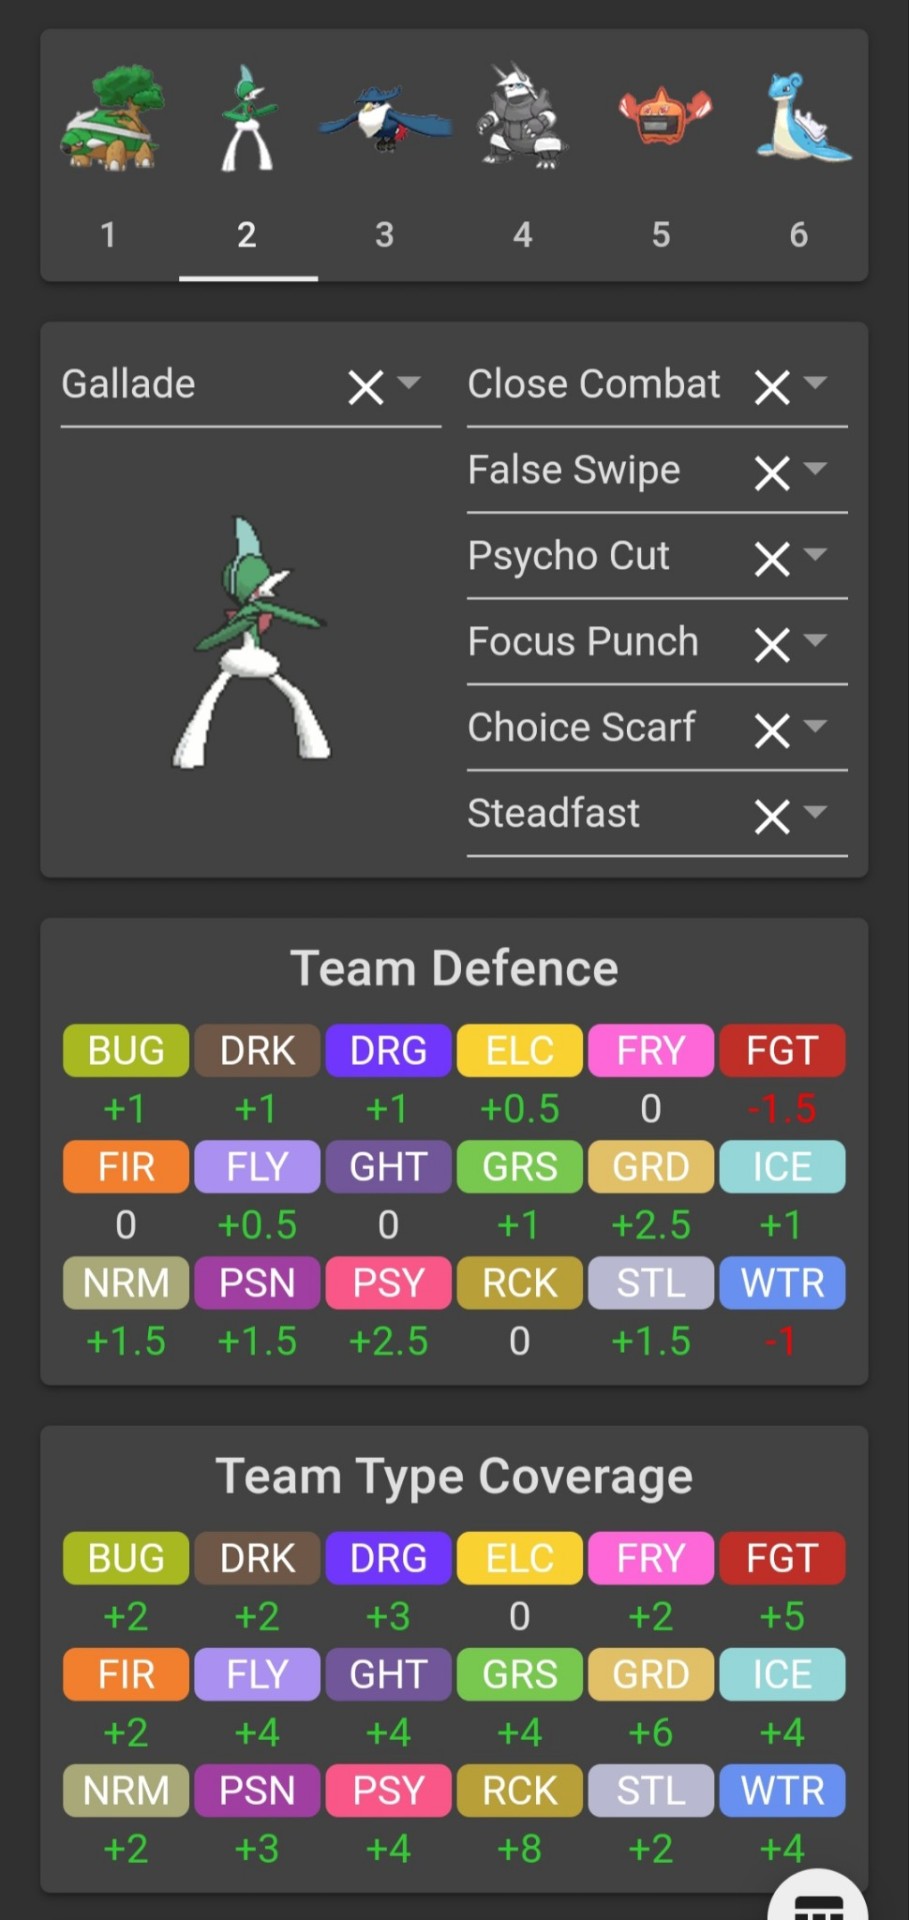The height and width of the screenshot is (1920, 909).
Task: Click the FIR badge in Team Type Coverage
Action: tap(126, 1674)
